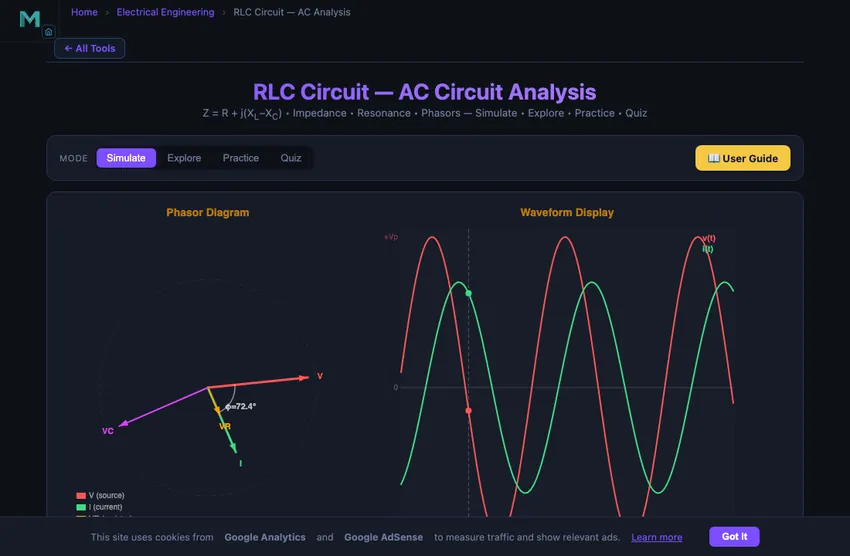Open the User Guide

[x=742, y=158]
